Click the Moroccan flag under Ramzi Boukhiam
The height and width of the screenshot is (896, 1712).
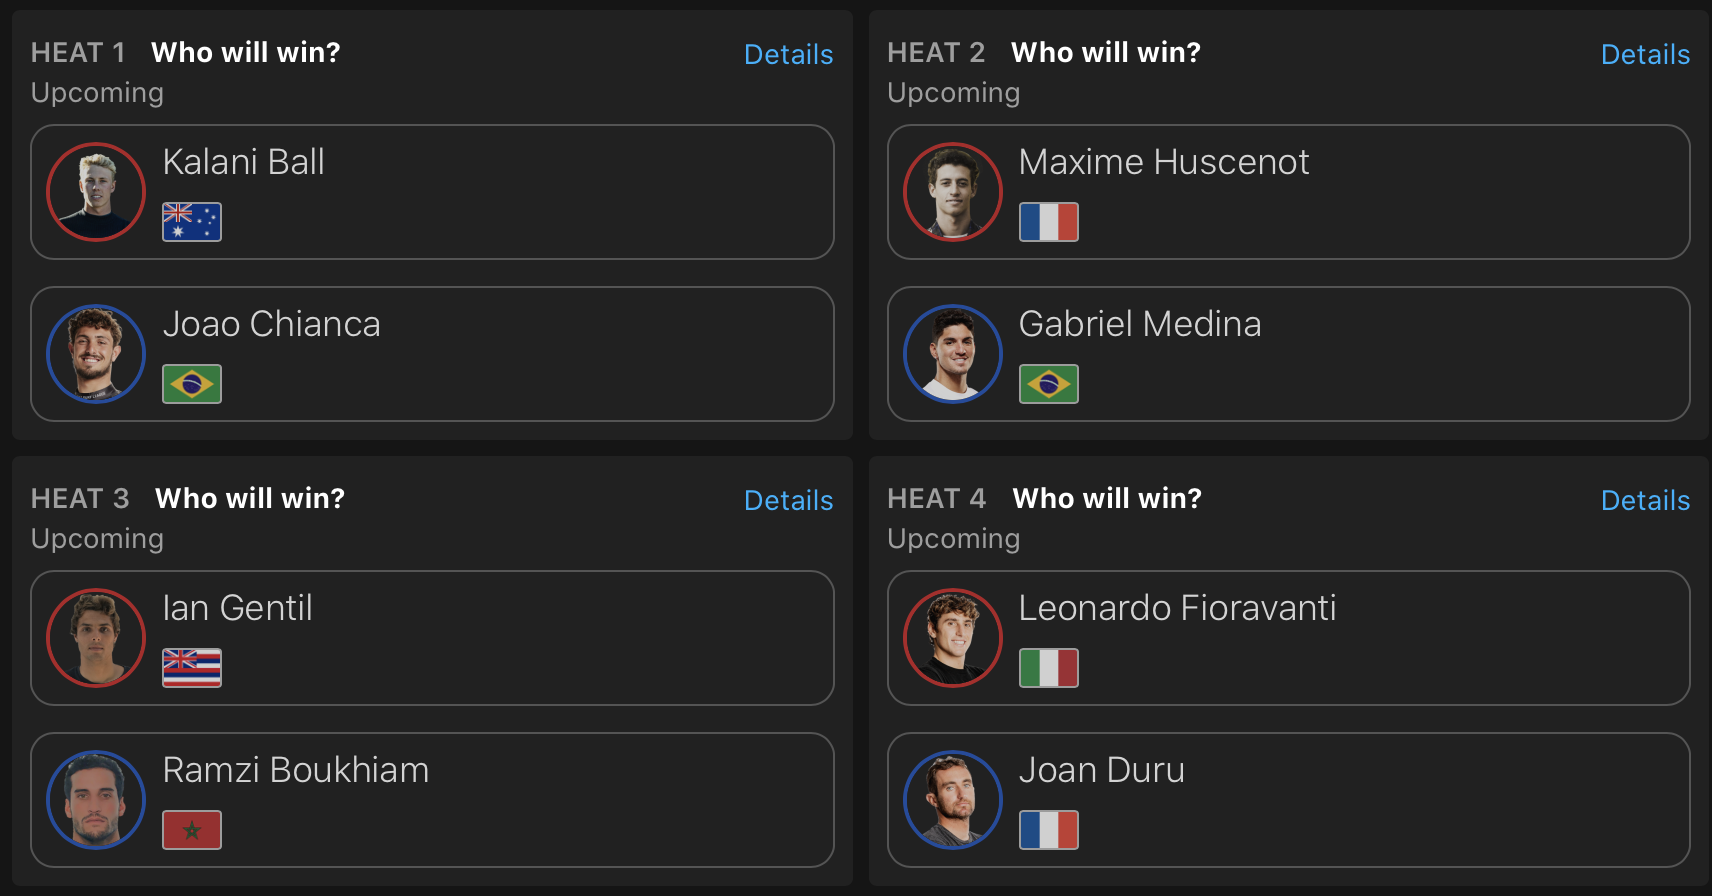pos(192,830)
